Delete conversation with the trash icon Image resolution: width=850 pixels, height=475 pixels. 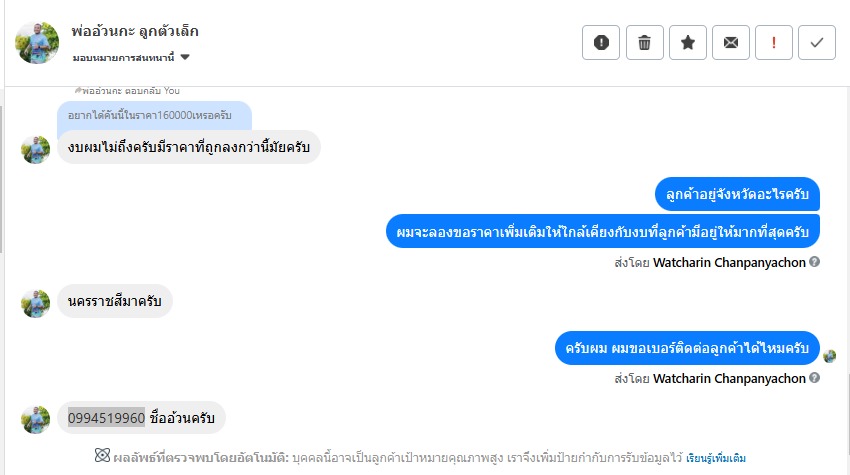pyautogui.click(x=645, y=42)
